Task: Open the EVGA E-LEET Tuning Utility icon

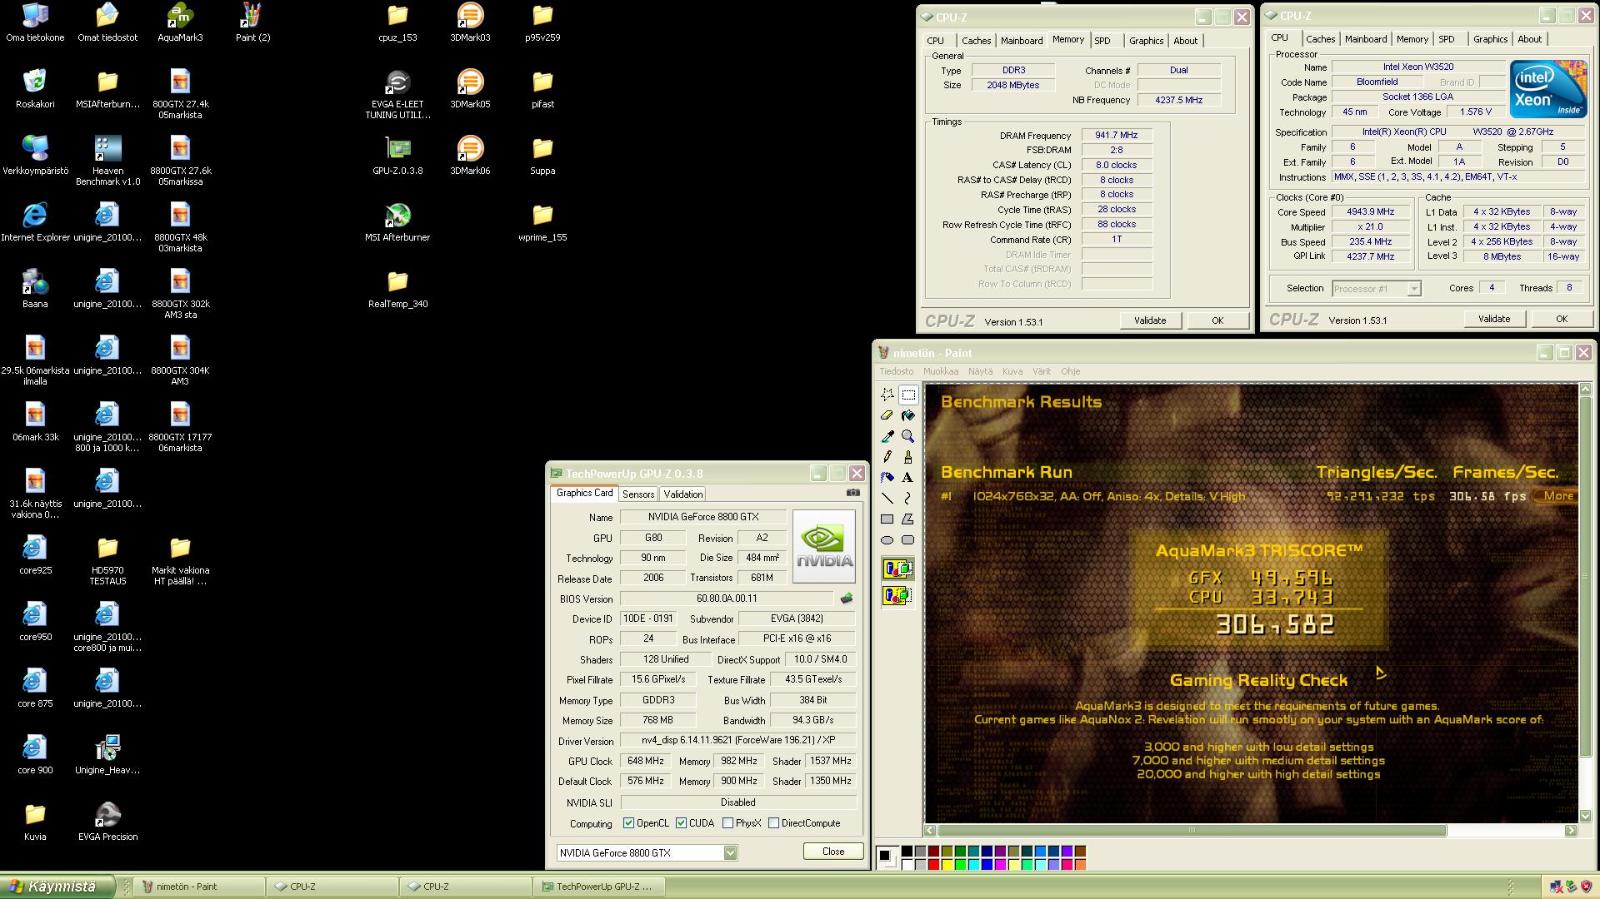Action: (398, 95)
